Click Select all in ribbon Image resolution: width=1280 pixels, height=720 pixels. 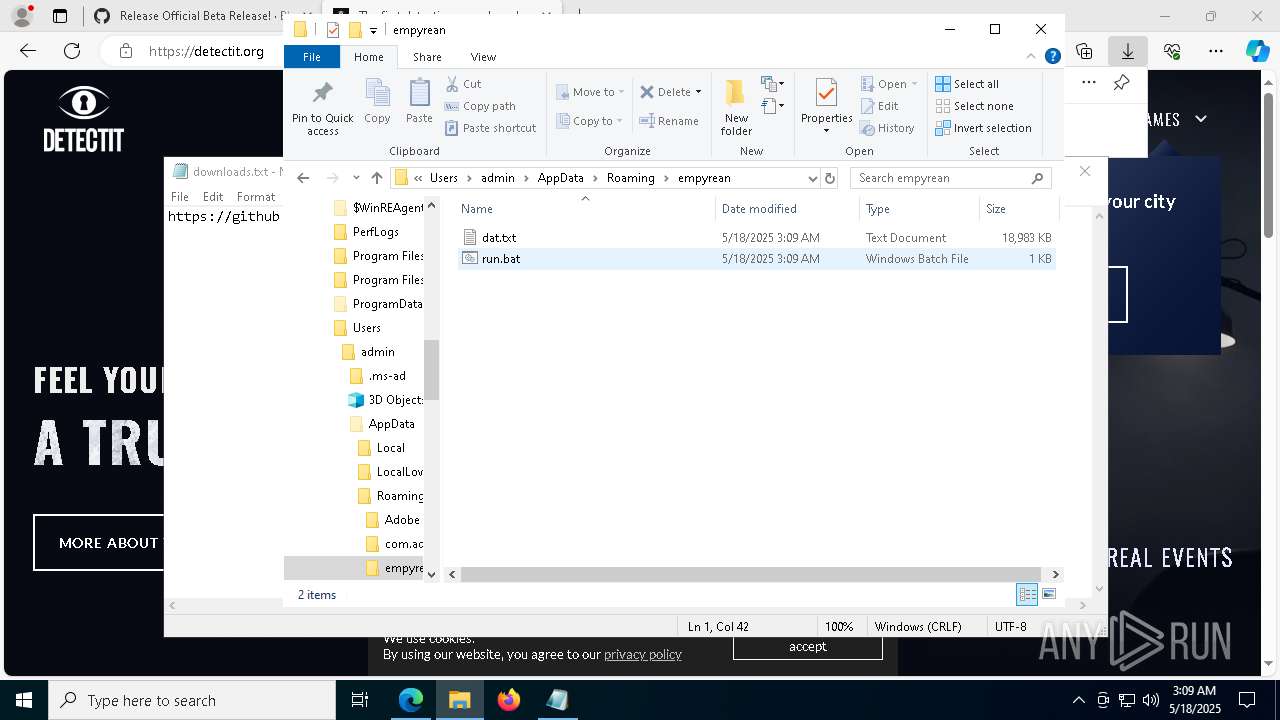[967, 84]
